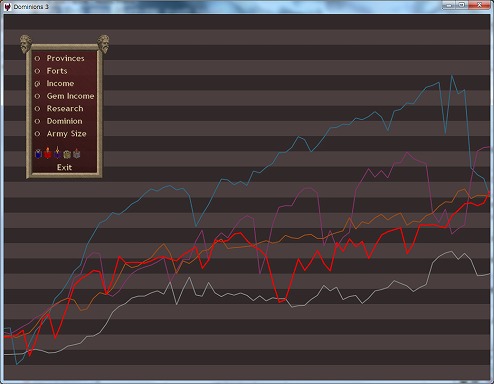The image size is (494, 384).
Task: Click the gray nation banner icon
Action: tap(77, 154)
